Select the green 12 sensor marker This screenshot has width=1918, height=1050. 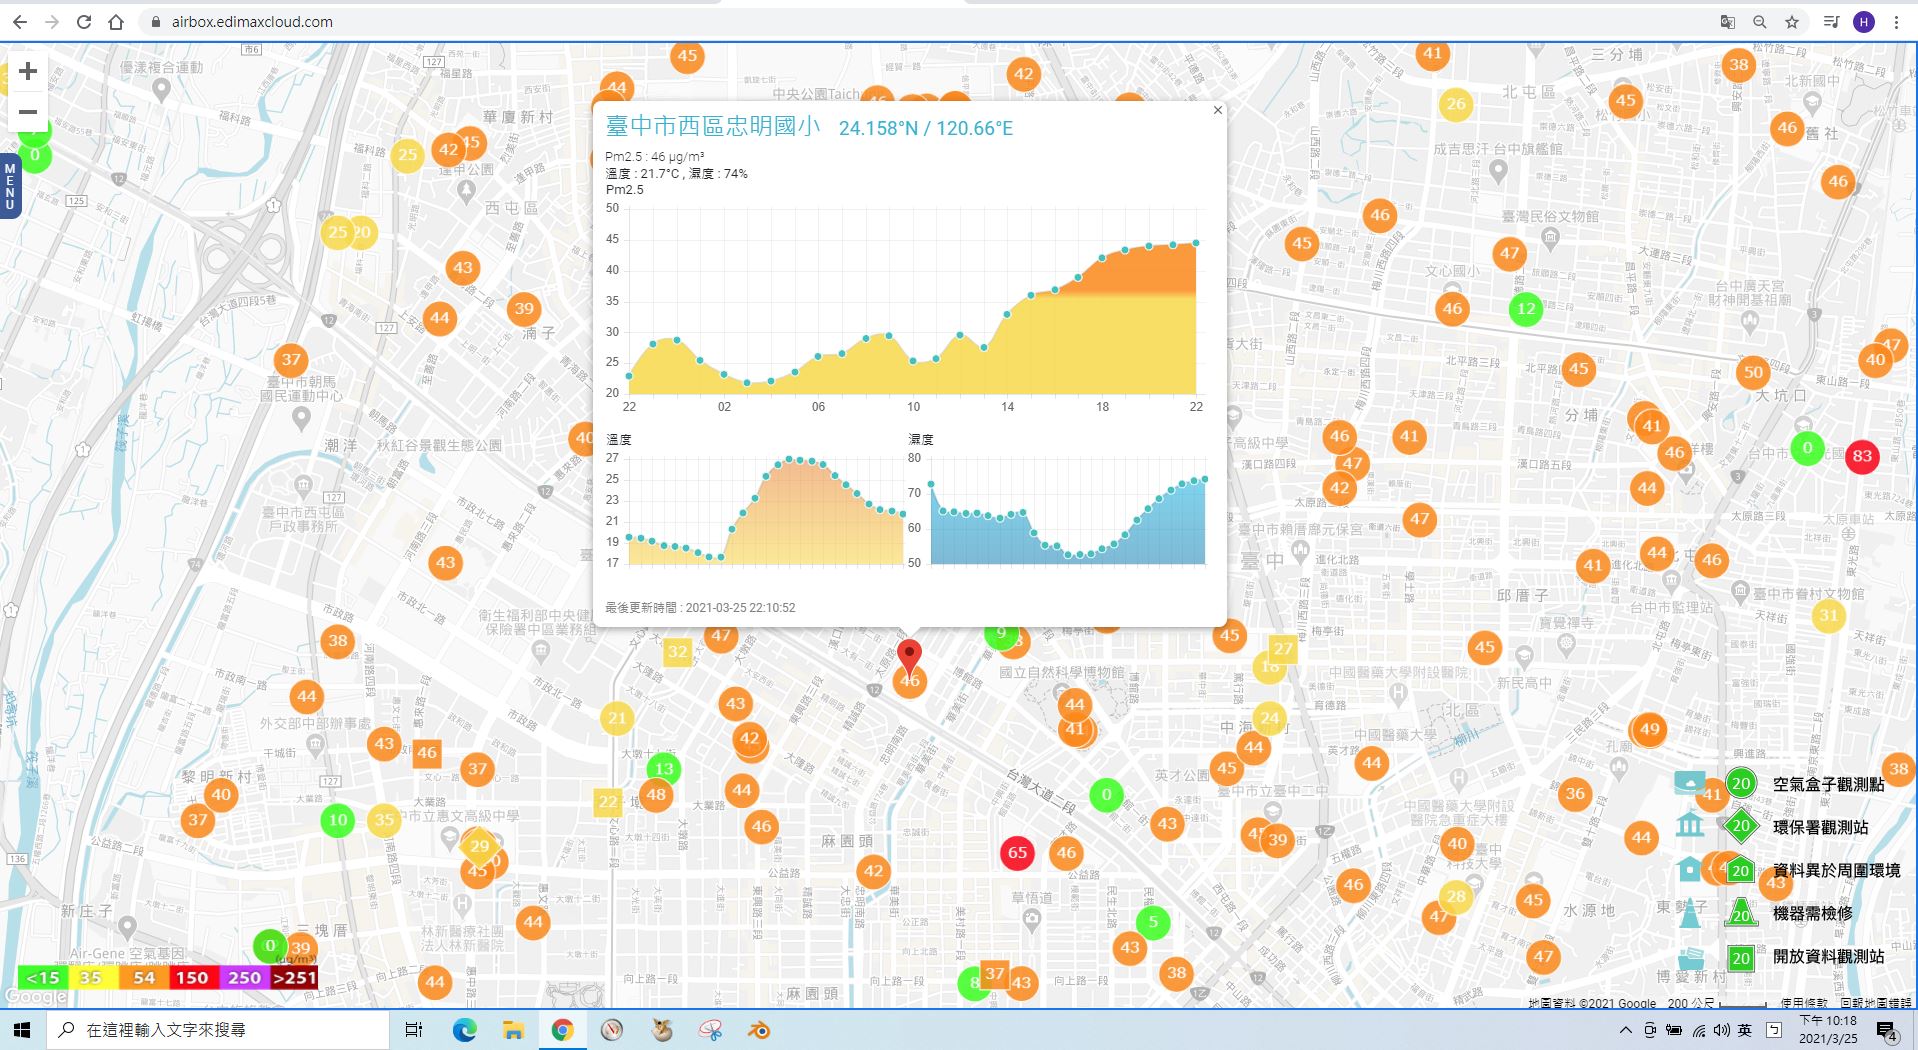[1526, 309]
